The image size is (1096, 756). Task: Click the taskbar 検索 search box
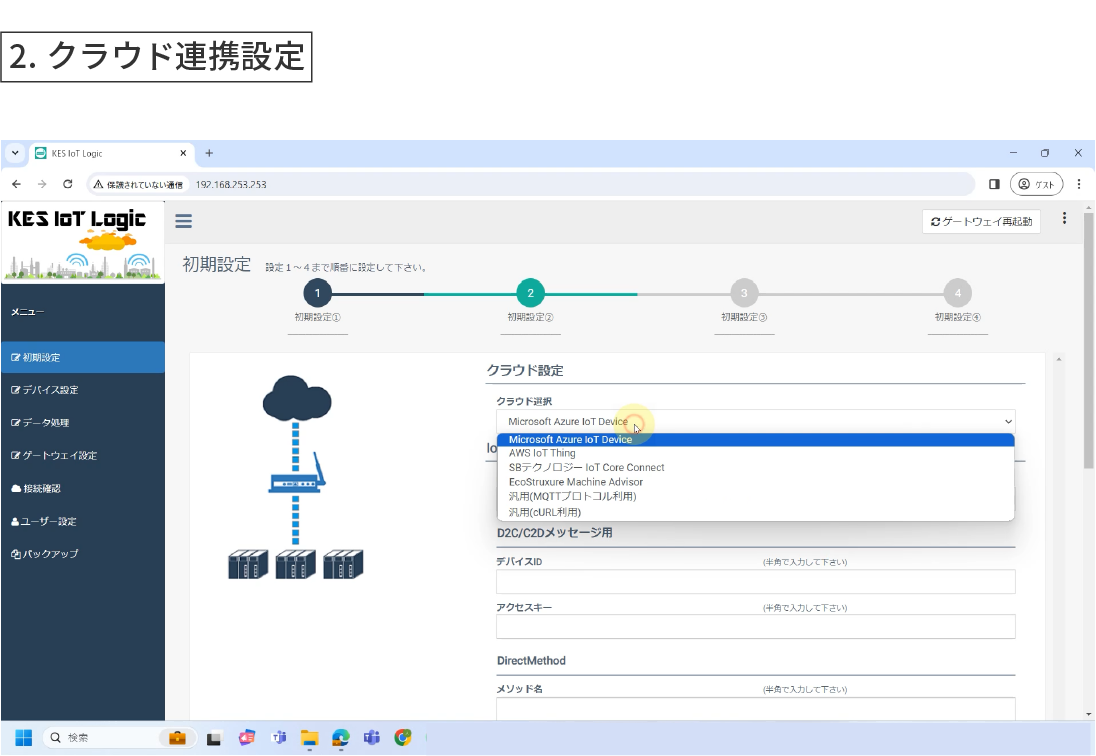pos(119,738)
